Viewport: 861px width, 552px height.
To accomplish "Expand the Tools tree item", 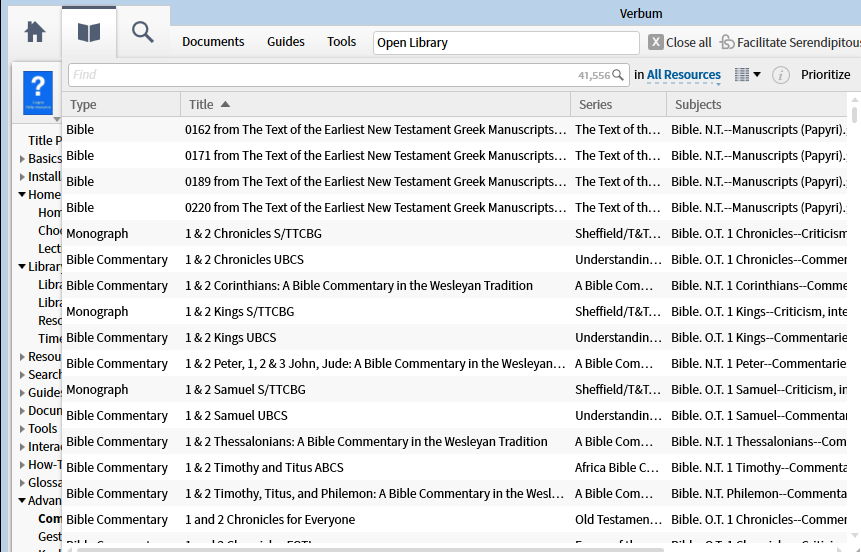I will (22, 429).
